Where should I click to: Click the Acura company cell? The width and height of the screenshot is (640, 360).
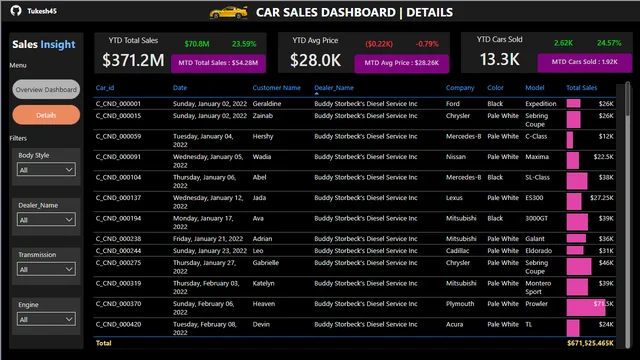click(x=454, y=324)
